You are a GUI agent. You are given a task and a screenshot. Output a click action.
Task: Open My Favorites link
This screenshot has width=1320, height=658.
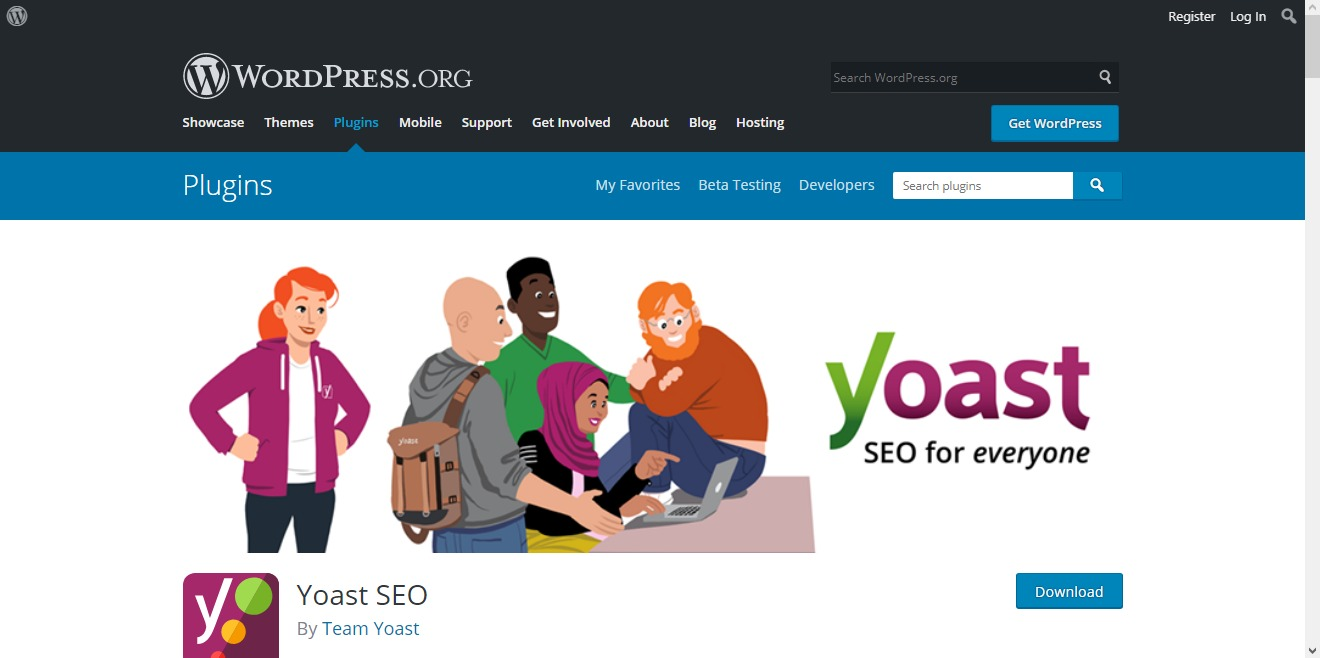pos(638,185)
